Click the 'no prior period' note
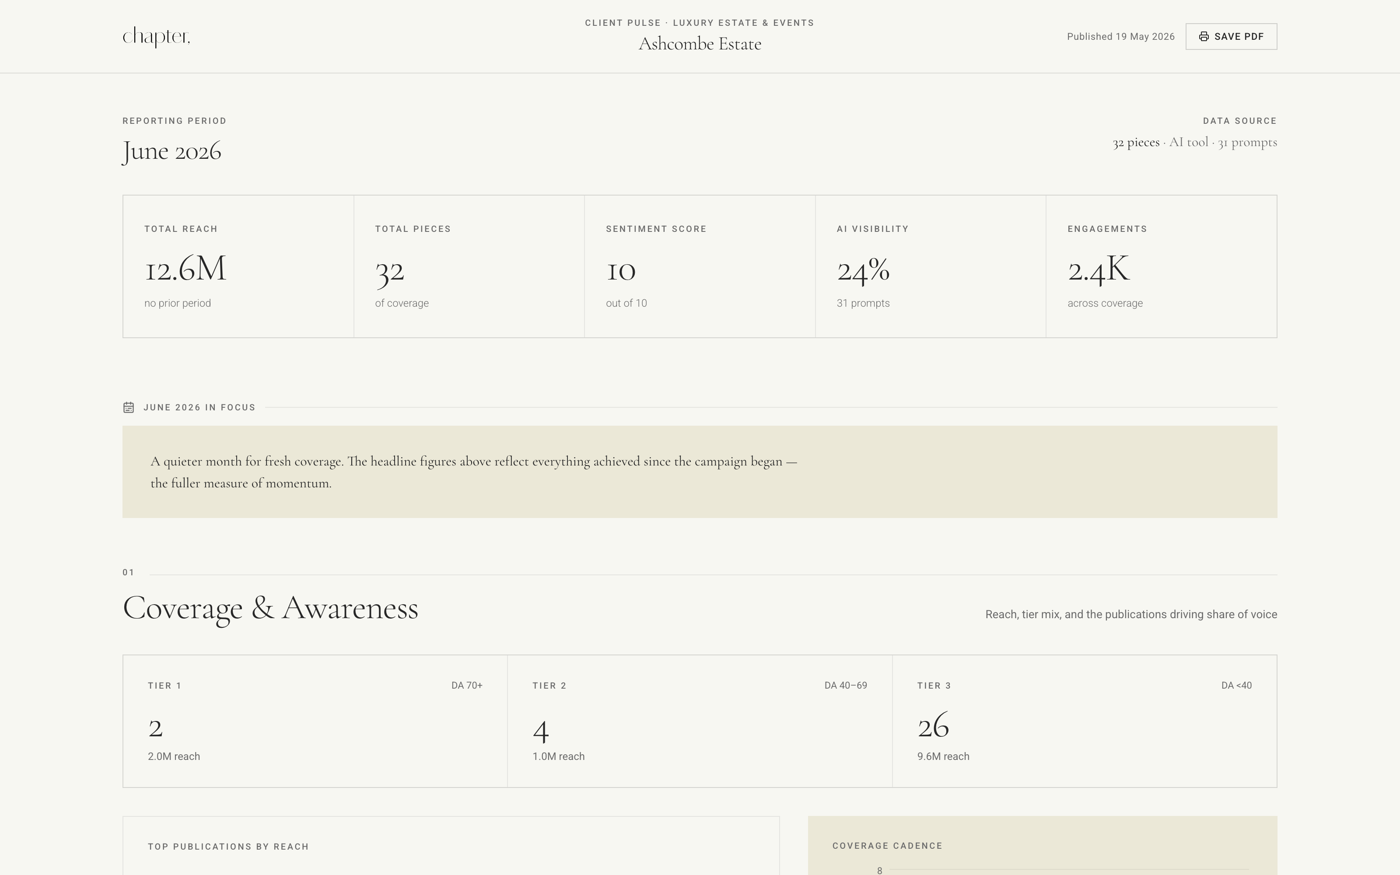This screenshot has width=1400, height=875. point(177,303)
